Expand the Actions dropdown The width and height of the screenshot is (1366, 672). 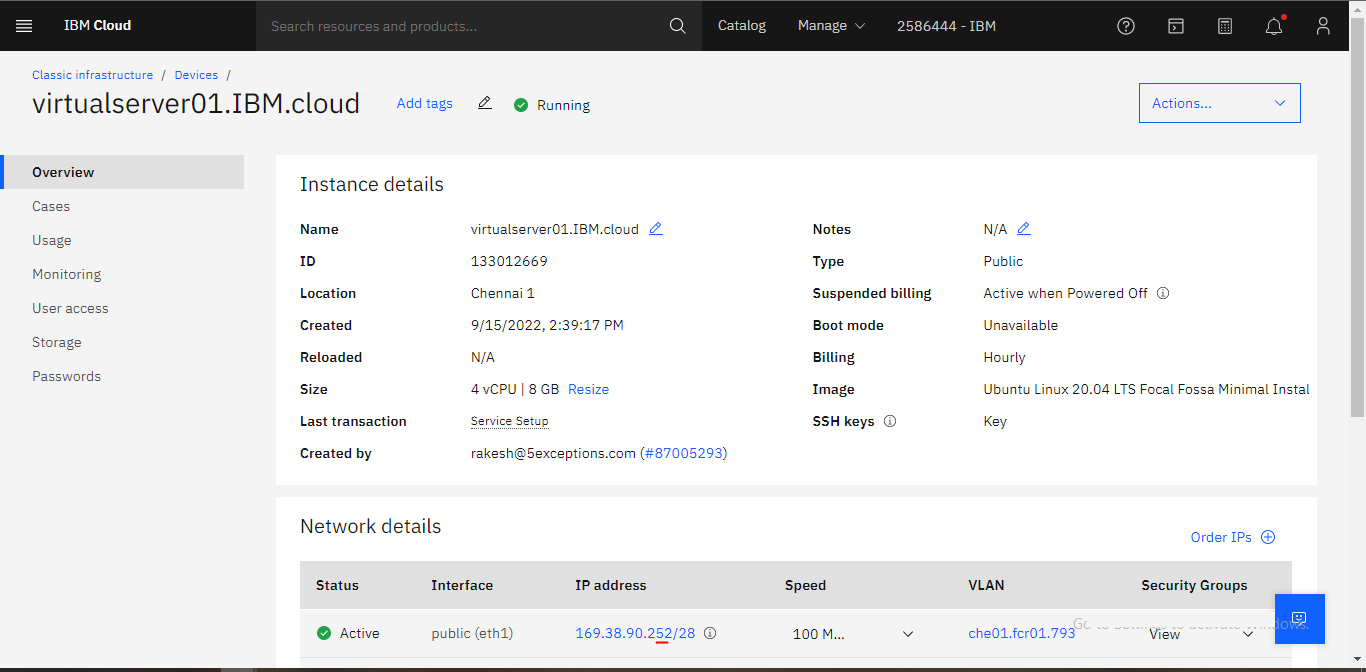point(1219,103)
